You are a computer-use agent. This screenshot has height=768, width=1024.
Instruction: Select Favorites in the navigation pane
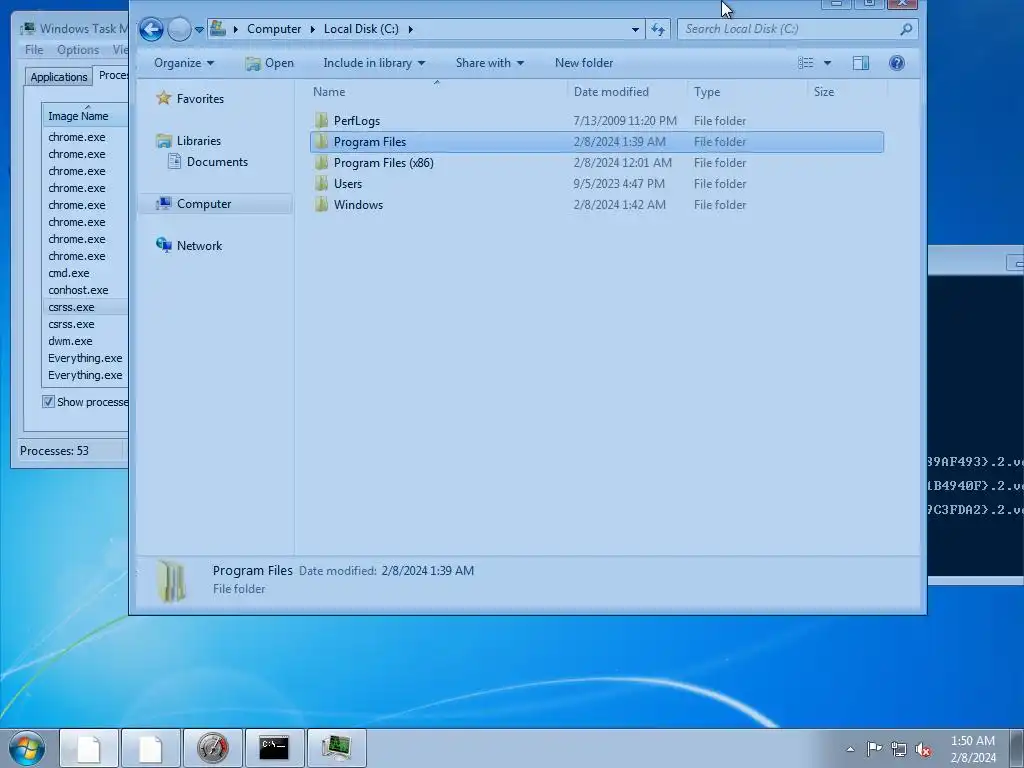point(200,99)
